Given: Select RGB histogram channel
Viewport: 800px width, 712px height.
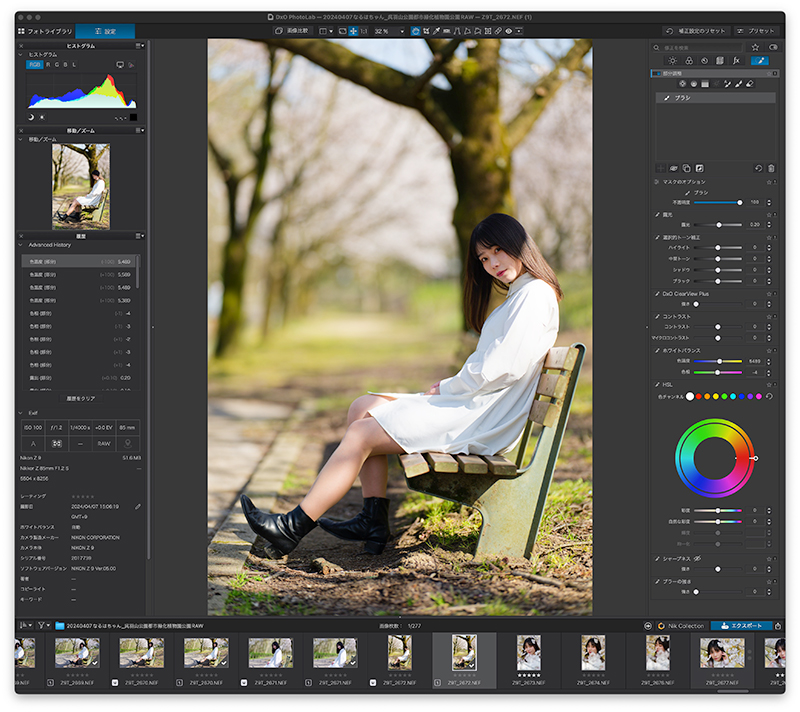Looking at the screenshot, I should click(x=34, y=65).
